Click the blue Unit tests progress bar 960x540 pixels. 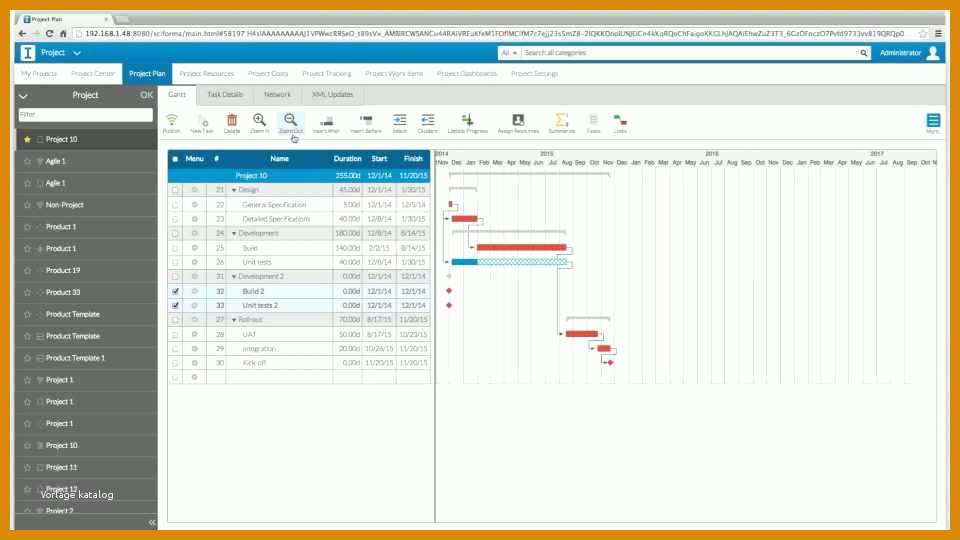(465, 262)
